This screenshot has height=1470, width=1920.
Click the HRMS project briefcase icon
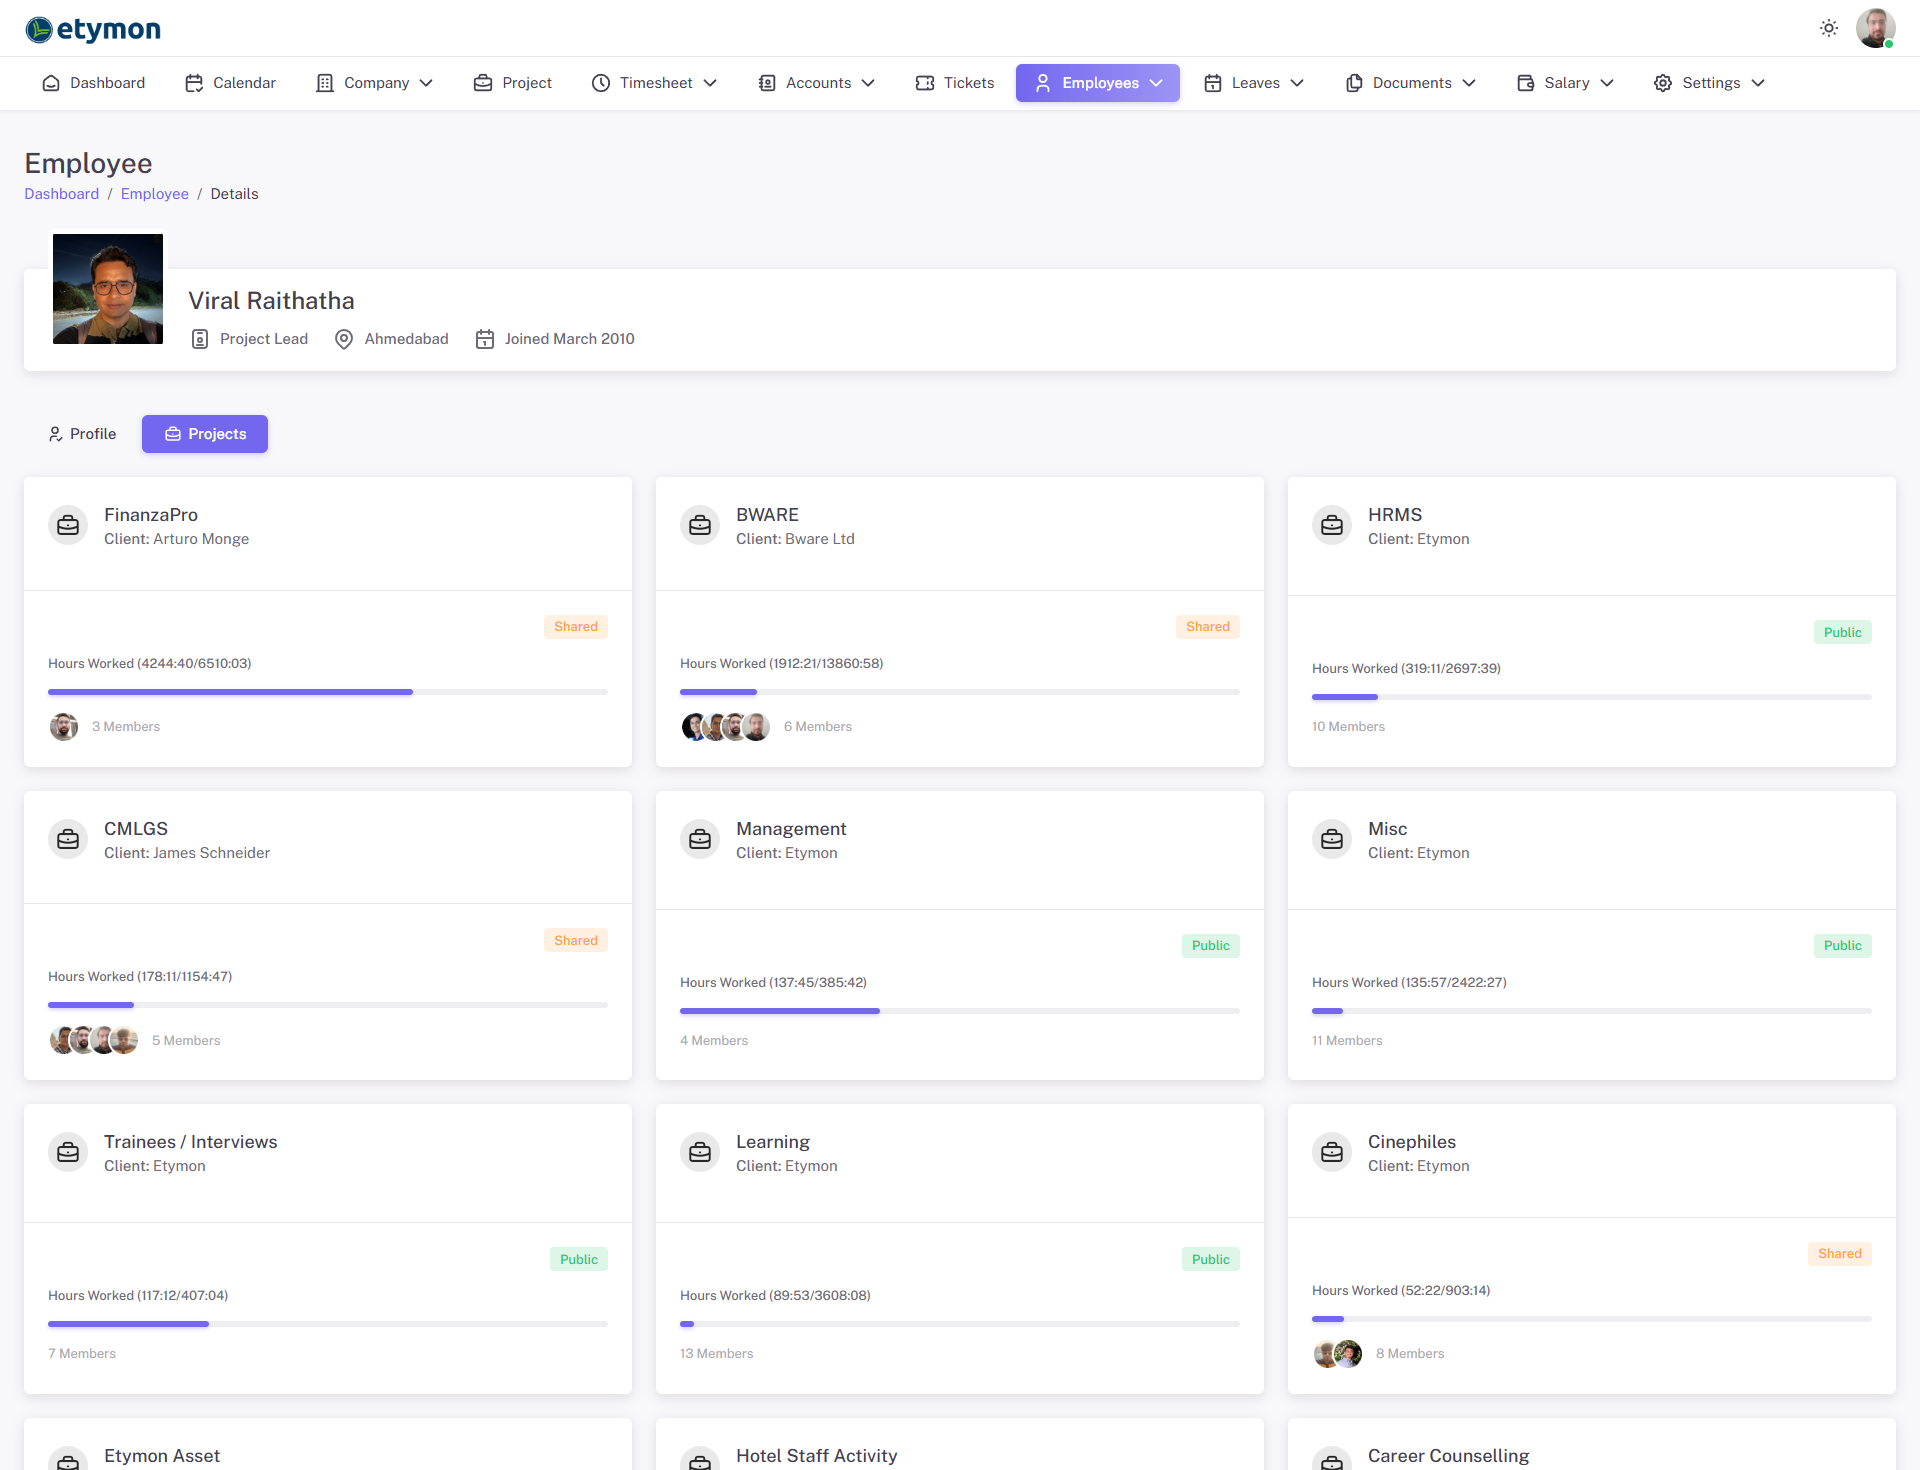1332,525
